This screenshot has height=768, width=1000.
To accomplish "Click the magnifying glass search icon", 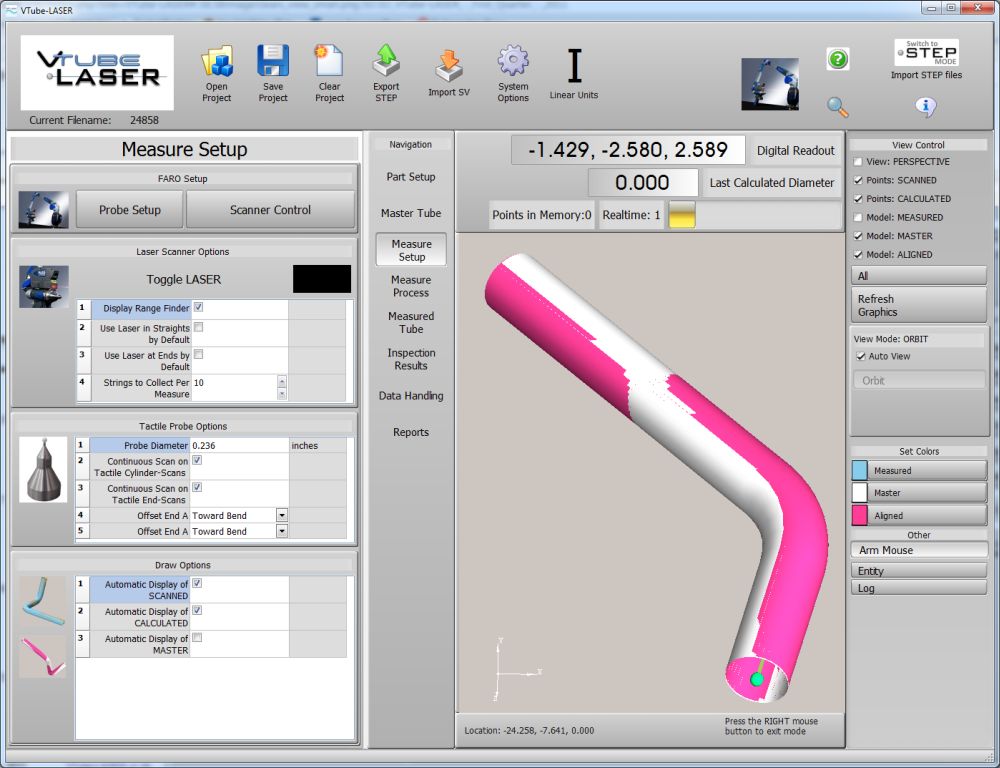I will (x=838, y=106).
